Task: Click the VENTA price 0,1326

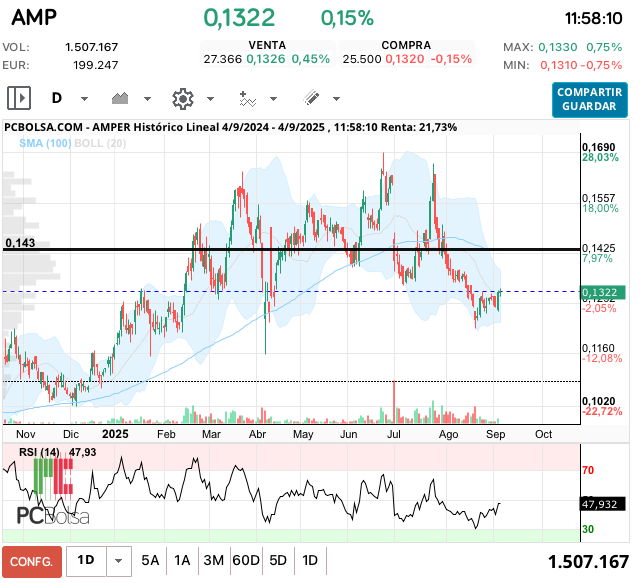Action: tap(266, 59)
